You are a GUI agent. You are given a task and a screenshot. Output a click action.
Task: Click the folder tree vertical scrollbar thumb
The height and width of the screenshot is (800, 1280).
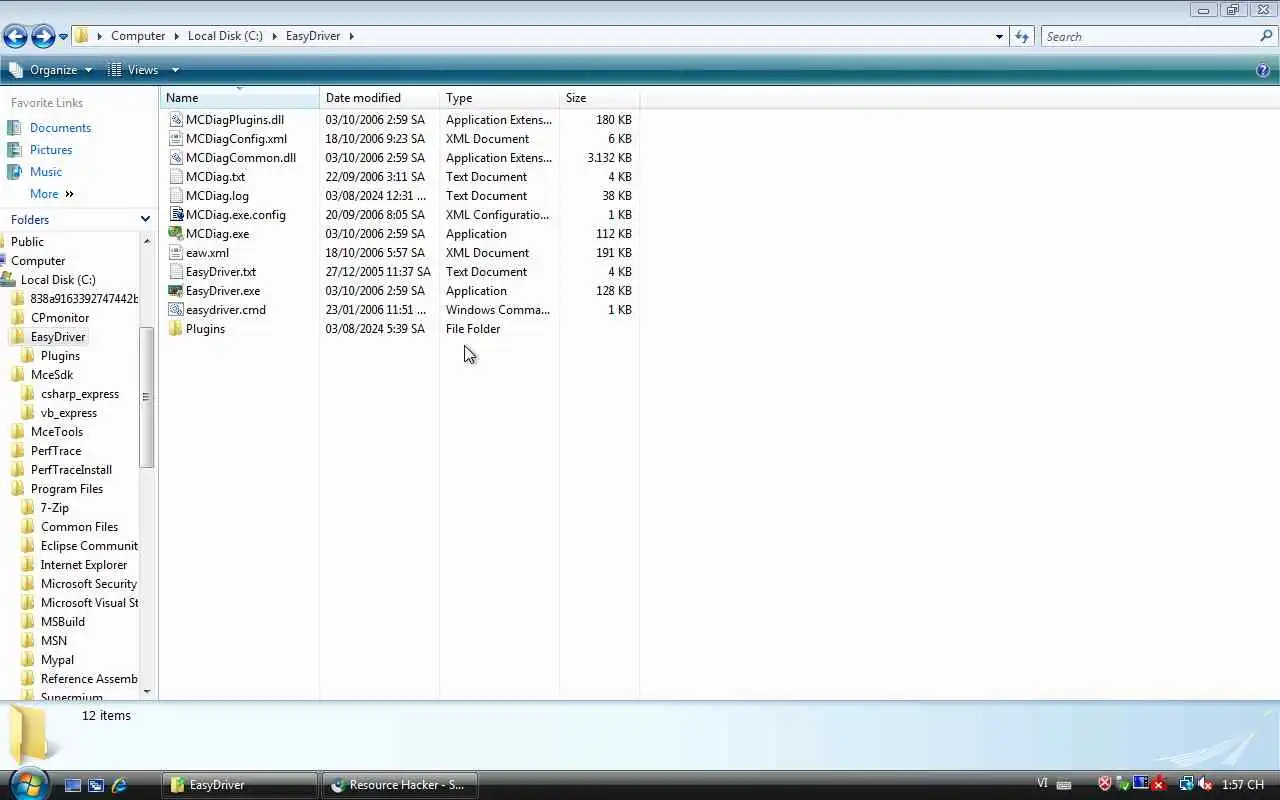pyautogui.click(x=147, y=397)
